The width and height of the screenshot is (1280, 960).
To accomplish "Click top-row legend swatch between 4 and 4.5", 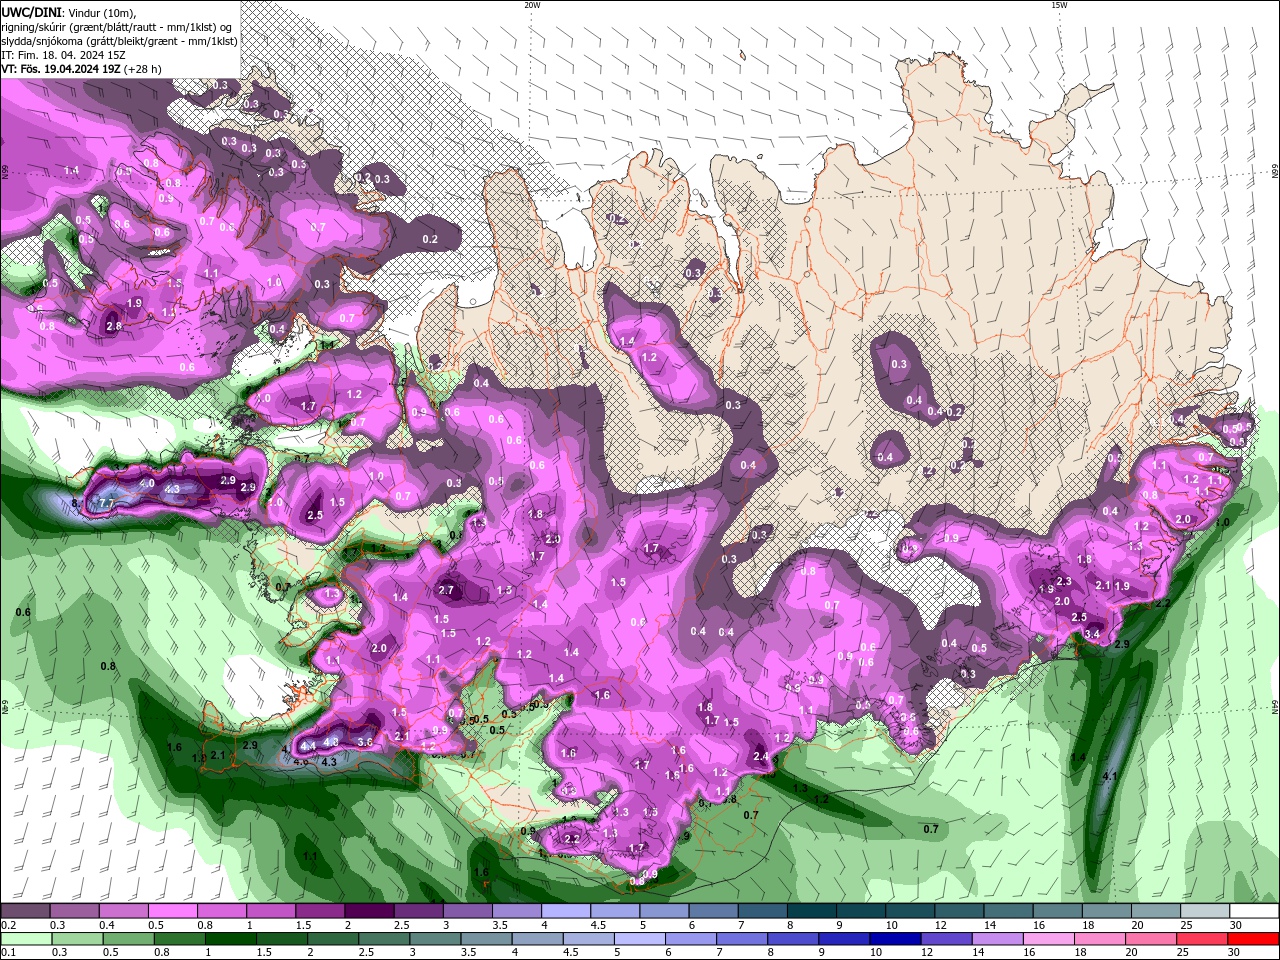I will (566, 911).
